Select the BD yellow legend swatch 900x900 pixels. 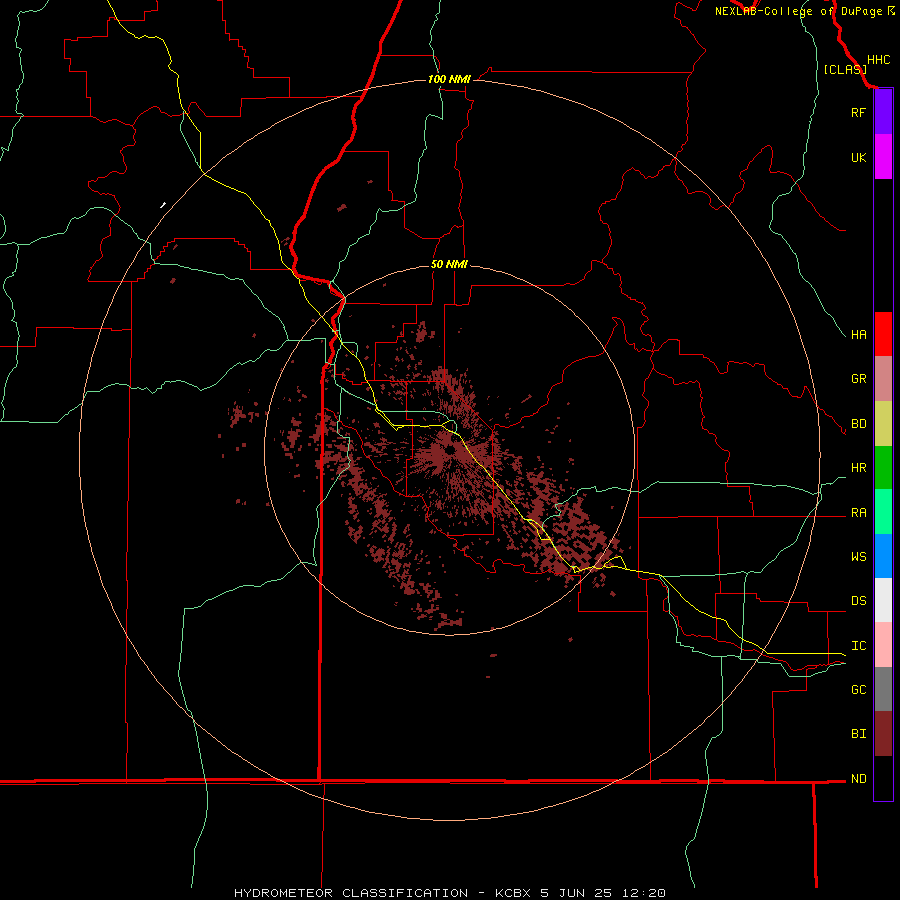[x=883, y=423]
